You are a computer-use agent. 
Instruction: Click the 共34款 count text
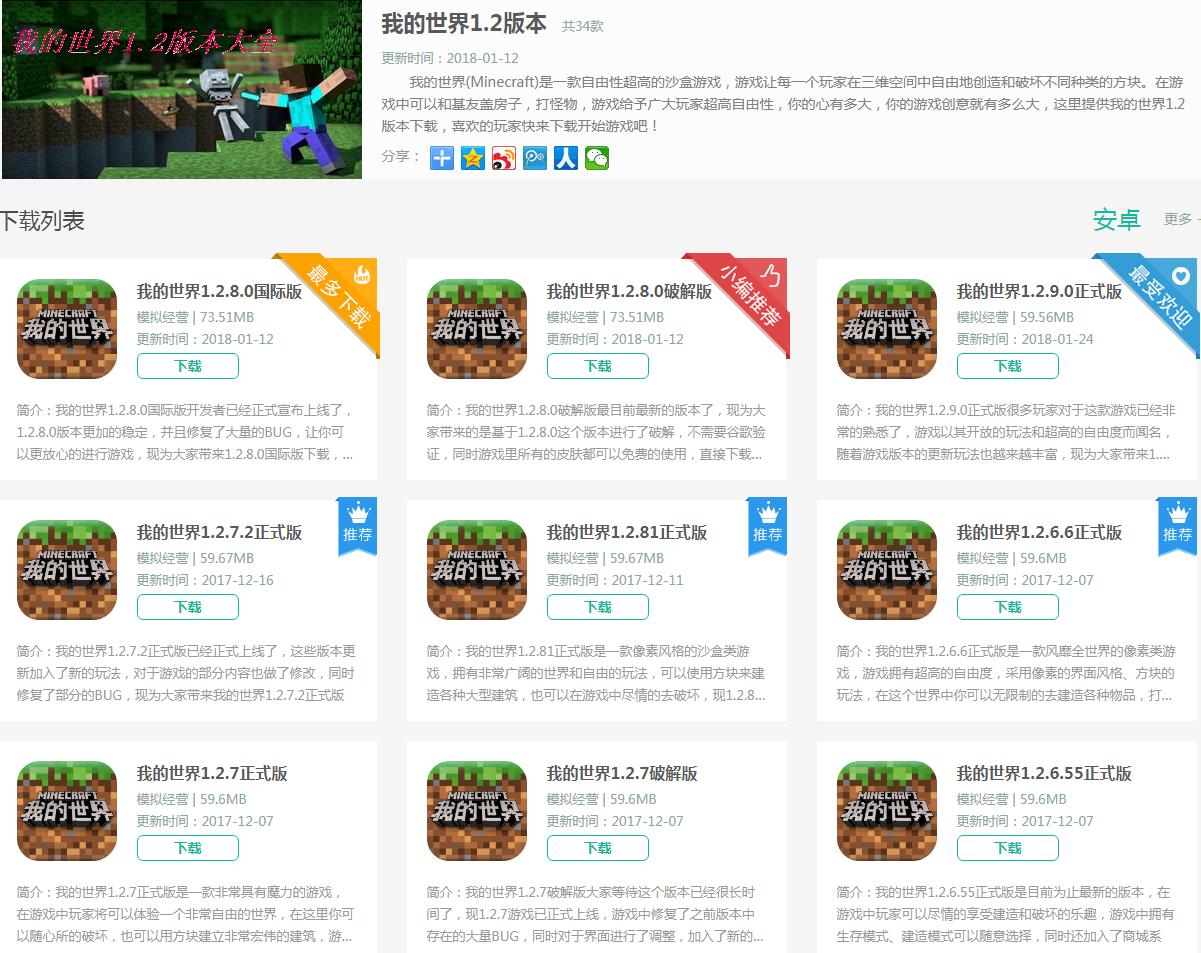582,26
